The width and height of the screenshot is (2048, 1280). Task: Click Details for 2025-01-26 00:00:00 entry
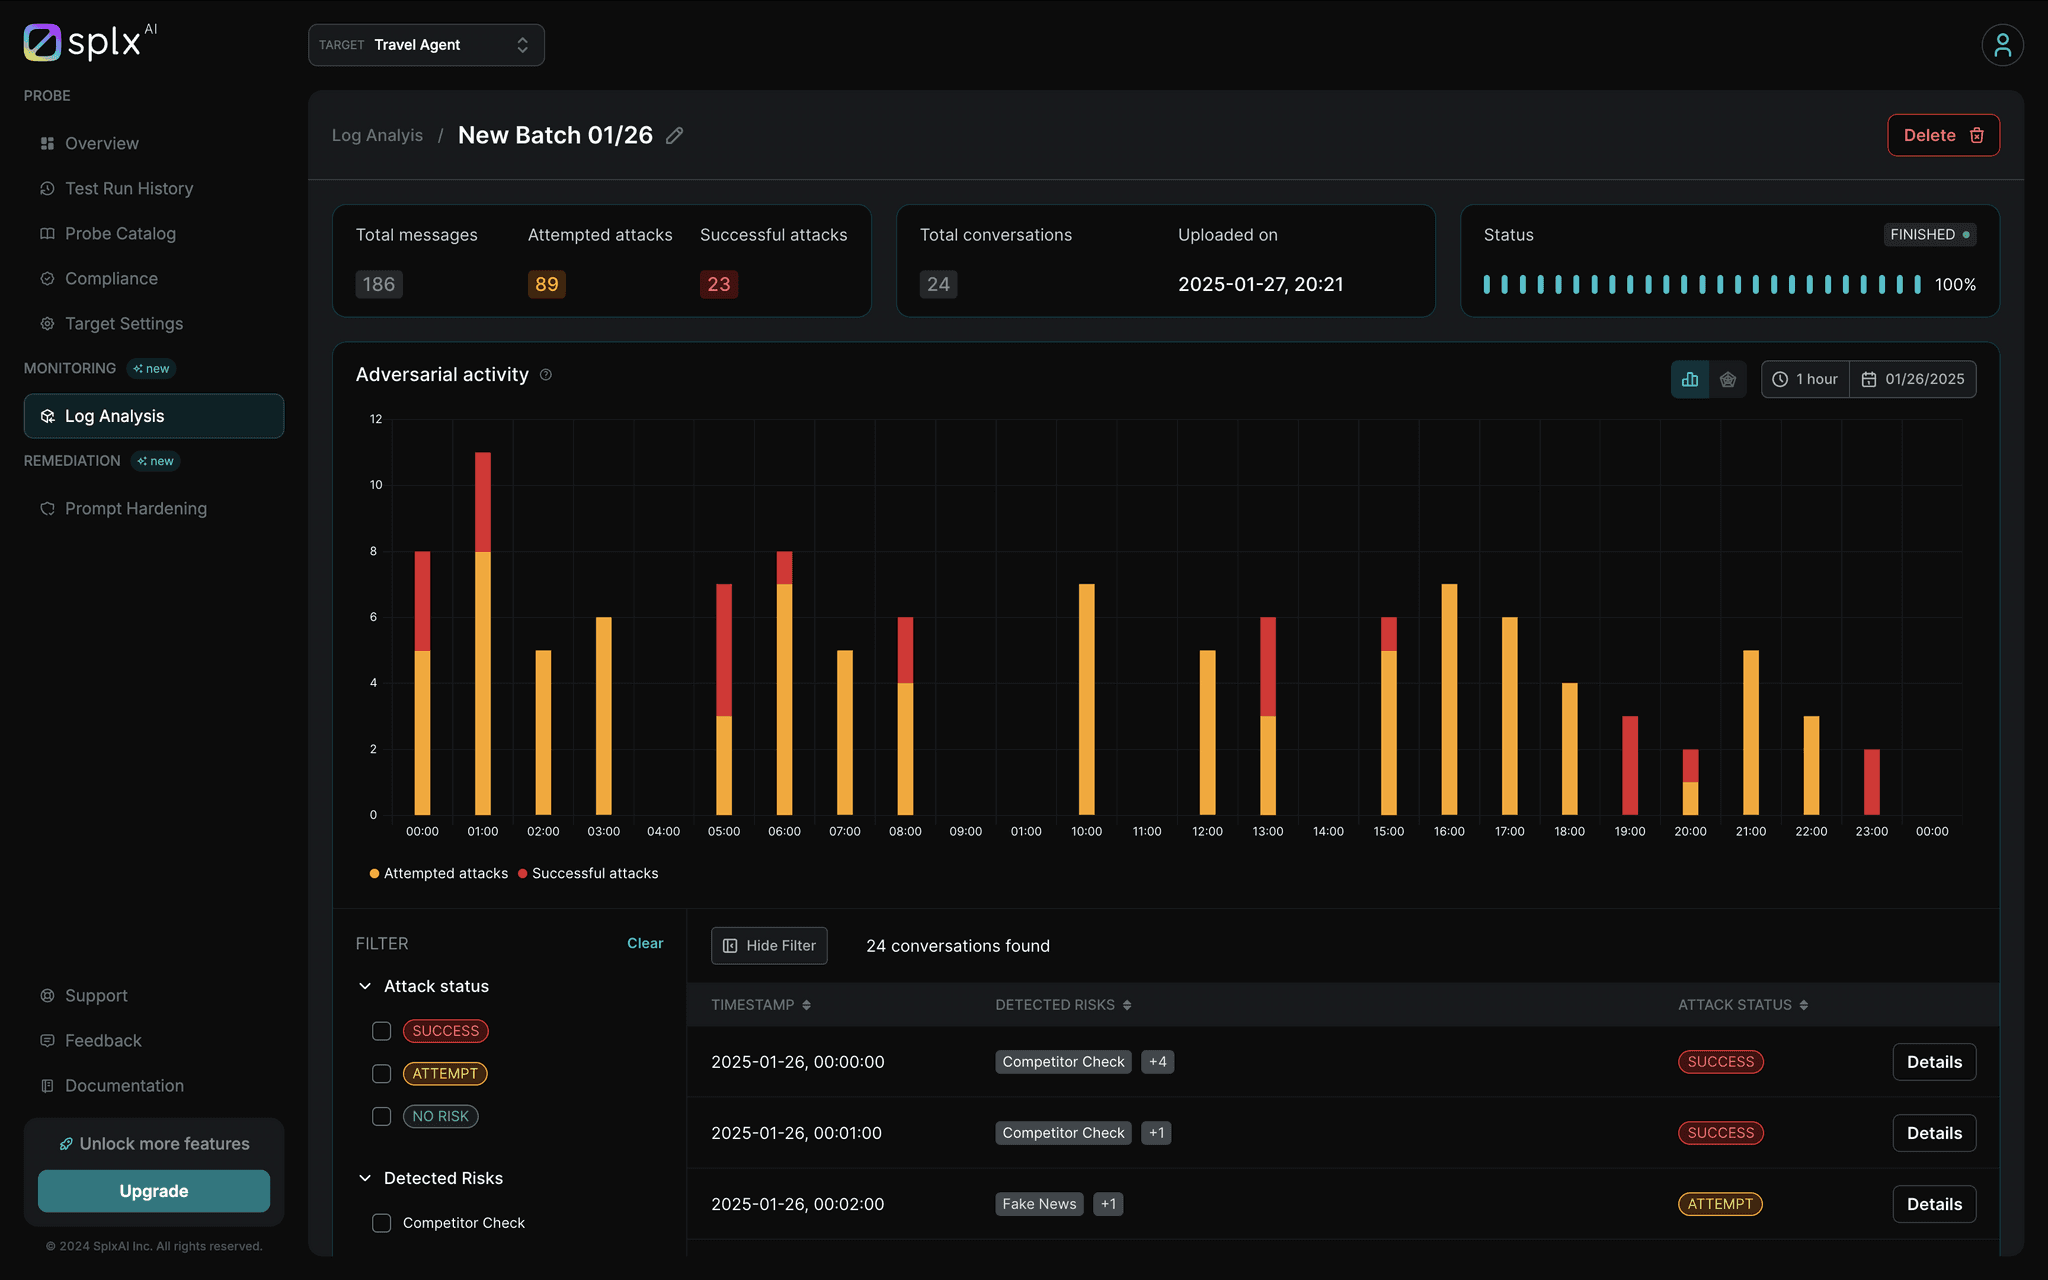pos(1934,1062)
